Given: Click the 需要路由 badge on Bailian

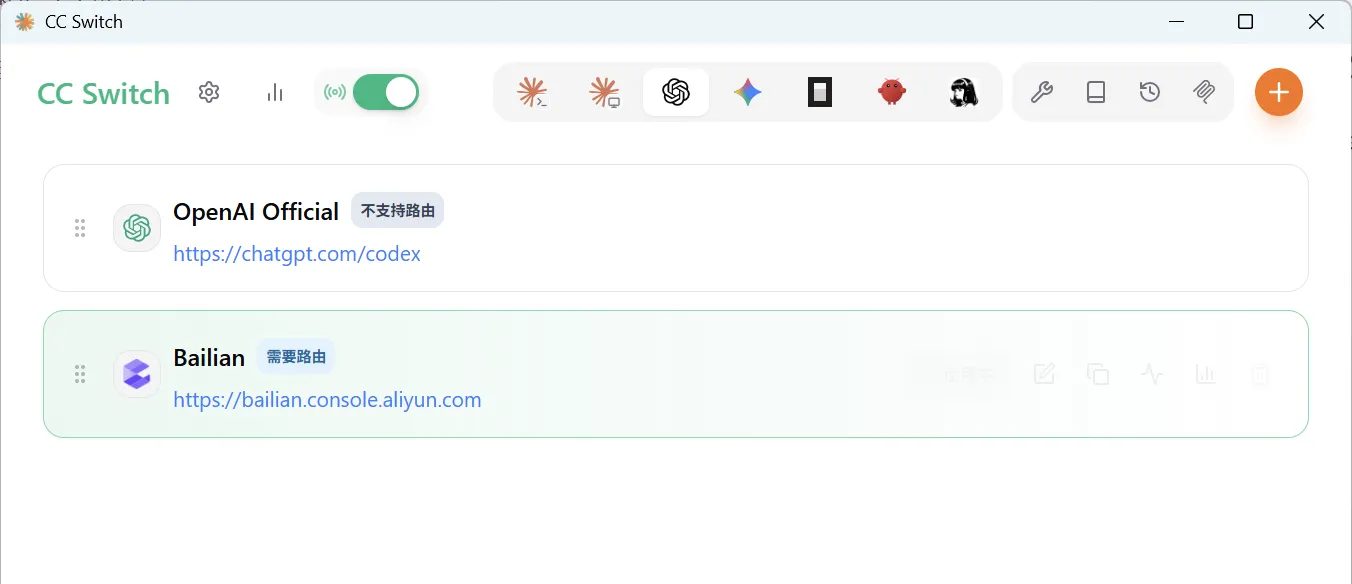Looking at the screenshot, I should (295, 357).
